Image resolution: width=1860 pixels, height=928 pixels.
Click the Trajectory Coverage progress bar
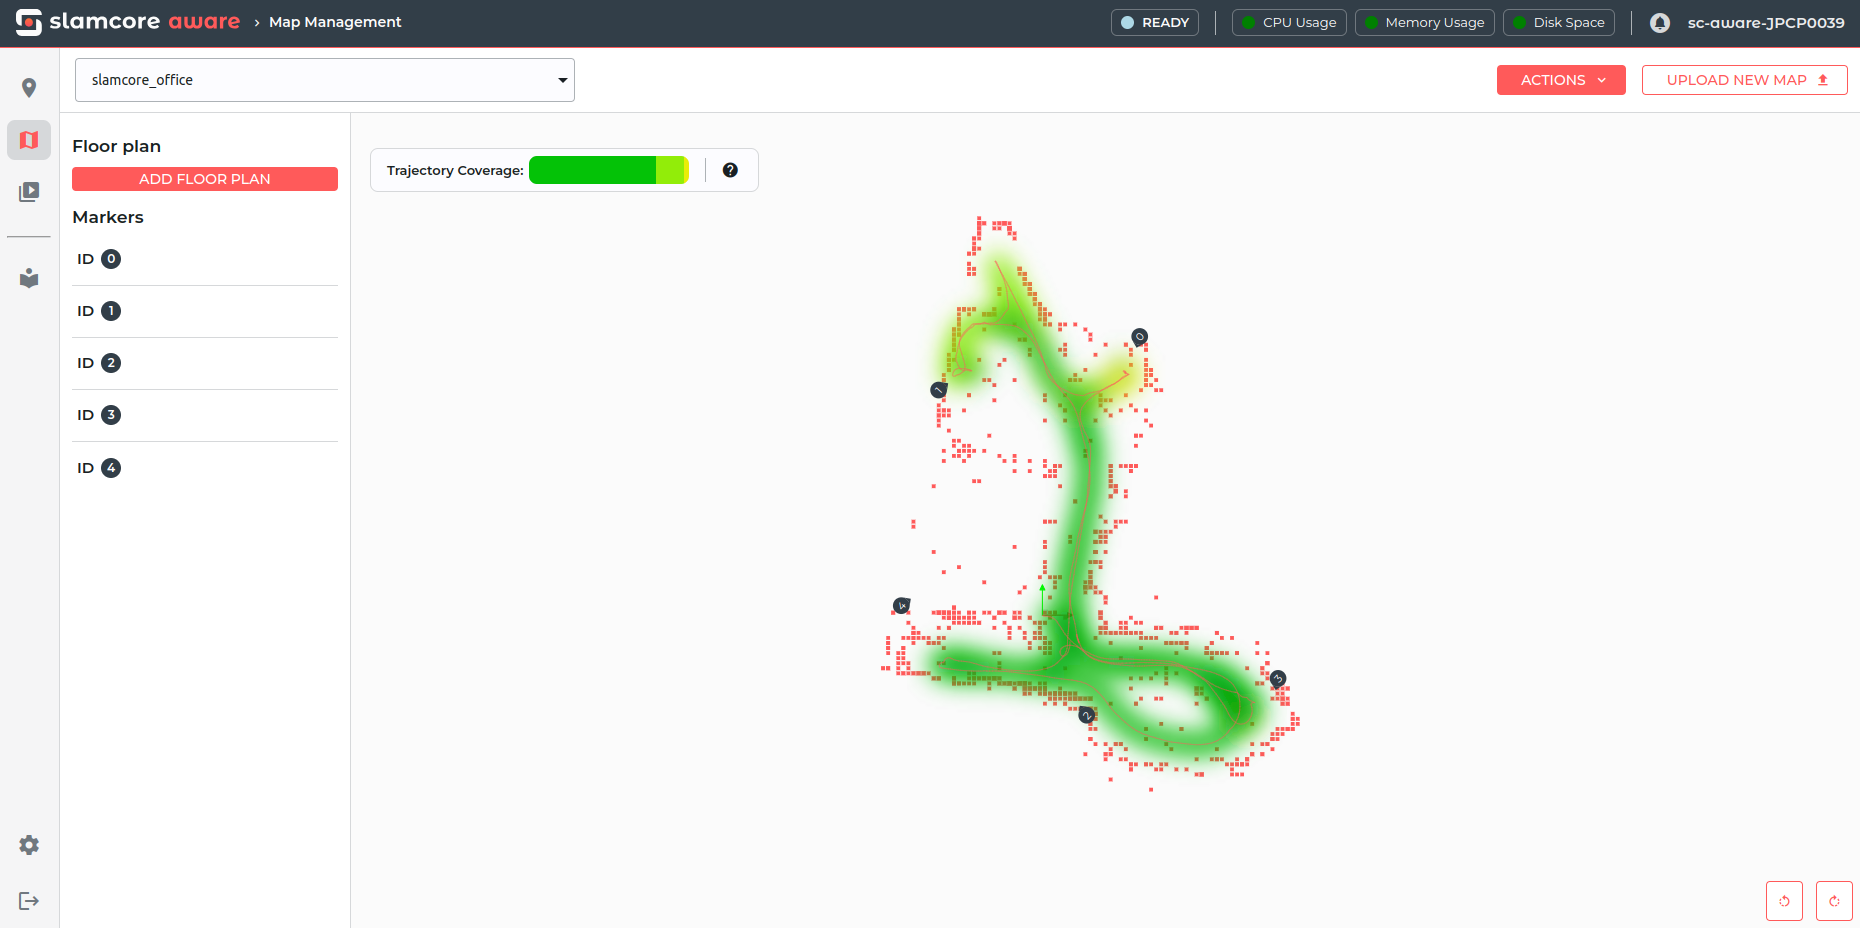(x=609, y=170)
